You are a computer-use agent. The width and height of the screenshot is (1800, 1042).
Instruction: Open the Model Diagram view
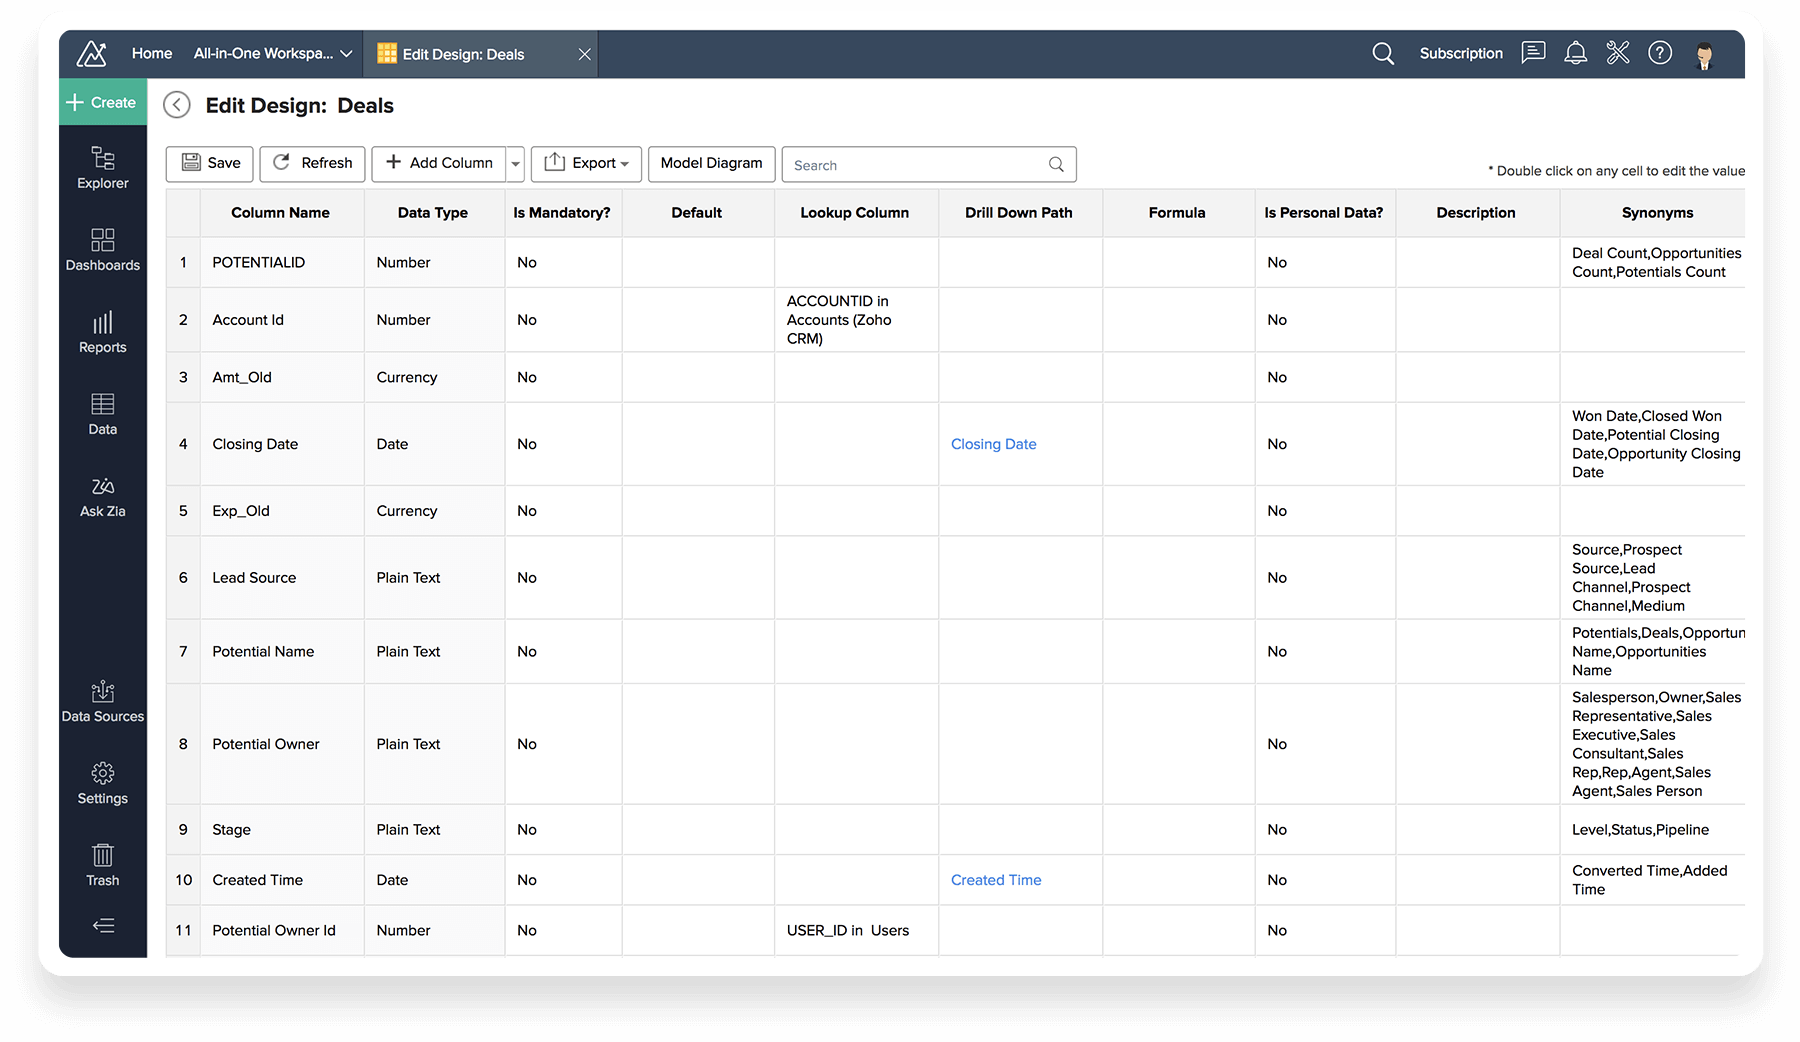pos(711,164)
